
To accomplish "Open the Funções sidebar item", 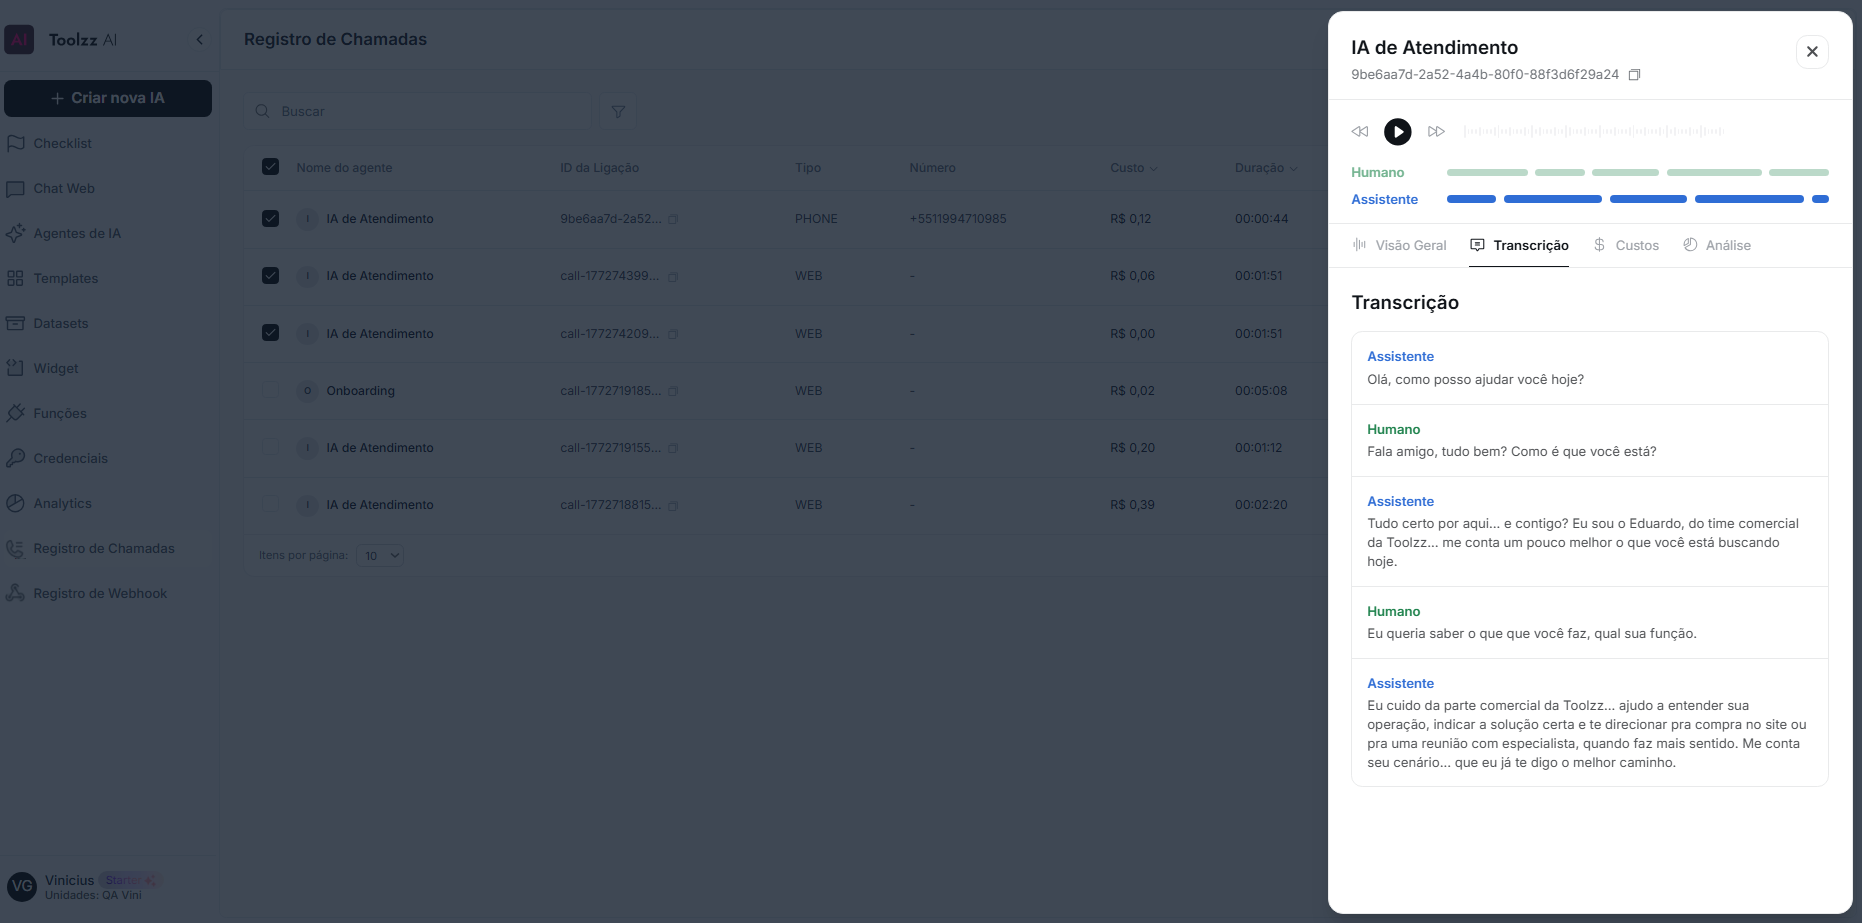I will coord(62,413).
